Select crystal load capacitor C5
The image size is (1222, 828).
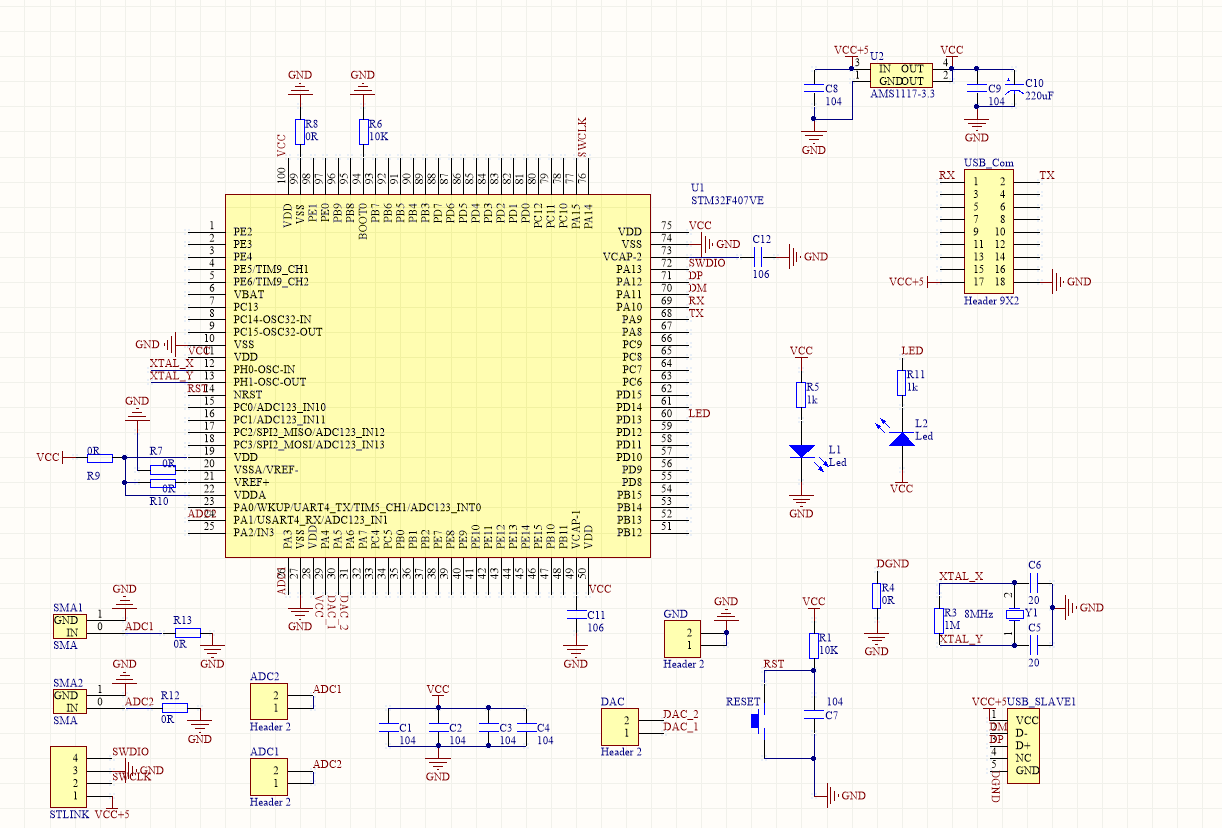[x=1035, y=644]
